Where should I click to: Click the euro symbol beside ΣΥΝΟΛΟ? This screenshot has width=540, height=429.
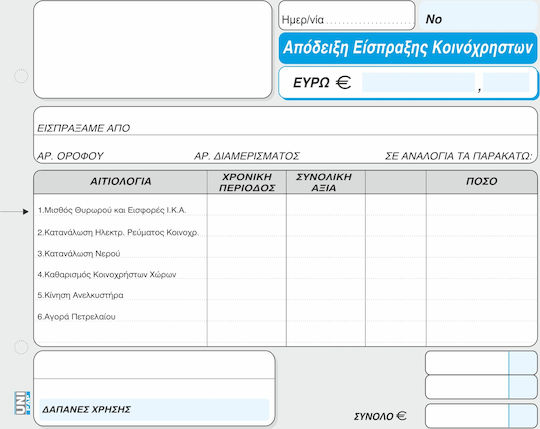coord(401,416)
